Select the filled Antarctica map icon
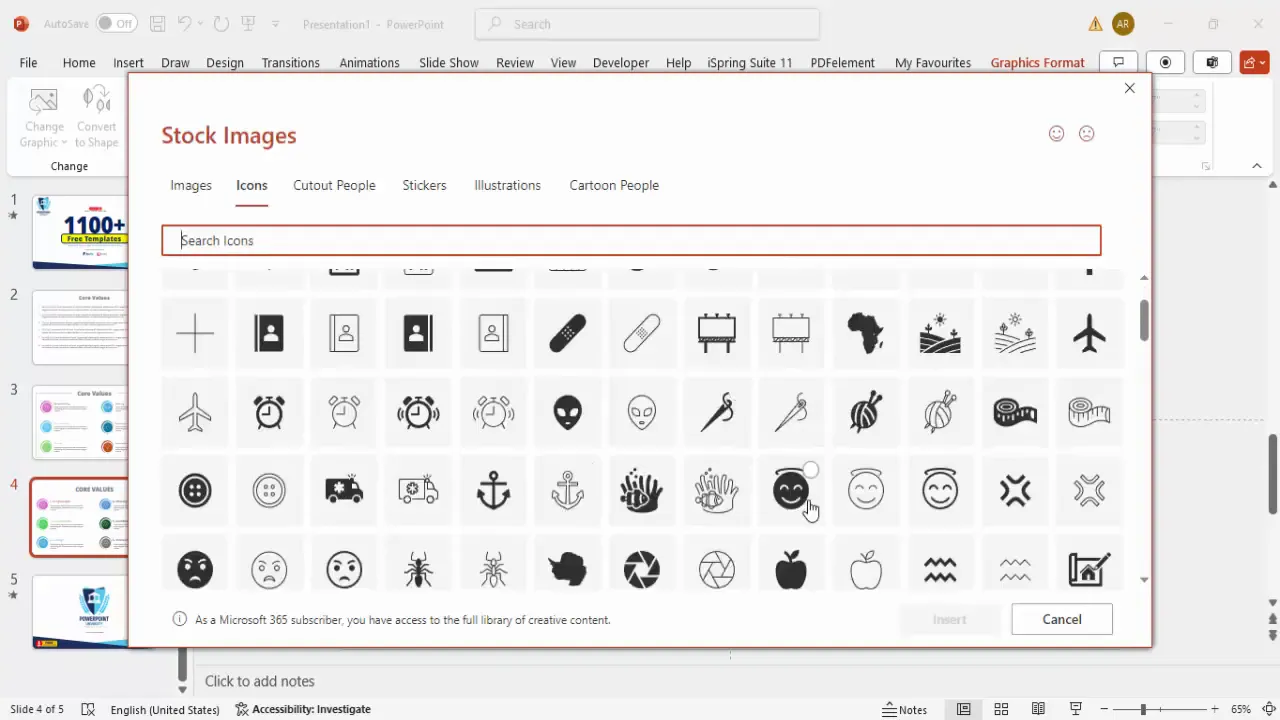The width and height of the screenshot is (1280, 720). 567,570
